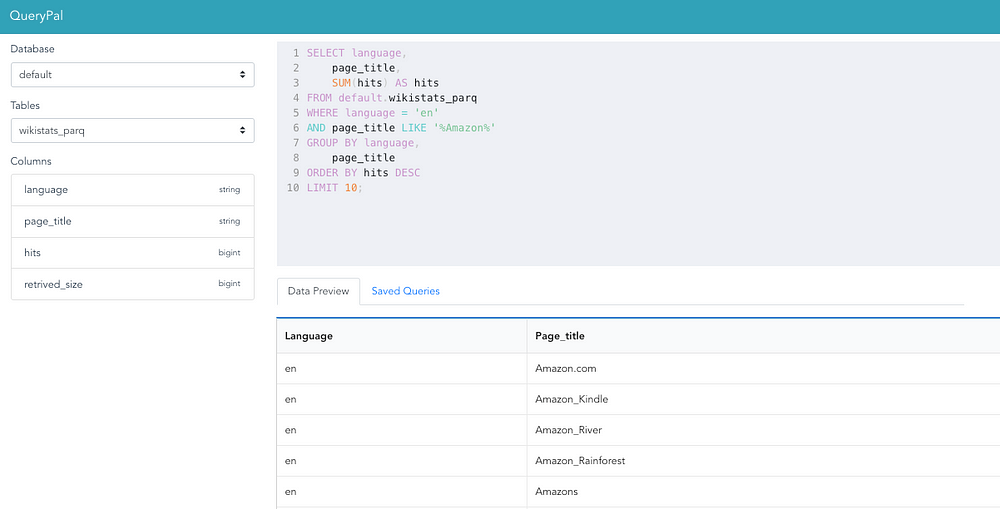Click editor line FROM default.wikistats_parq
Screen dimensions: 1000x509
(x=392, y=98)
